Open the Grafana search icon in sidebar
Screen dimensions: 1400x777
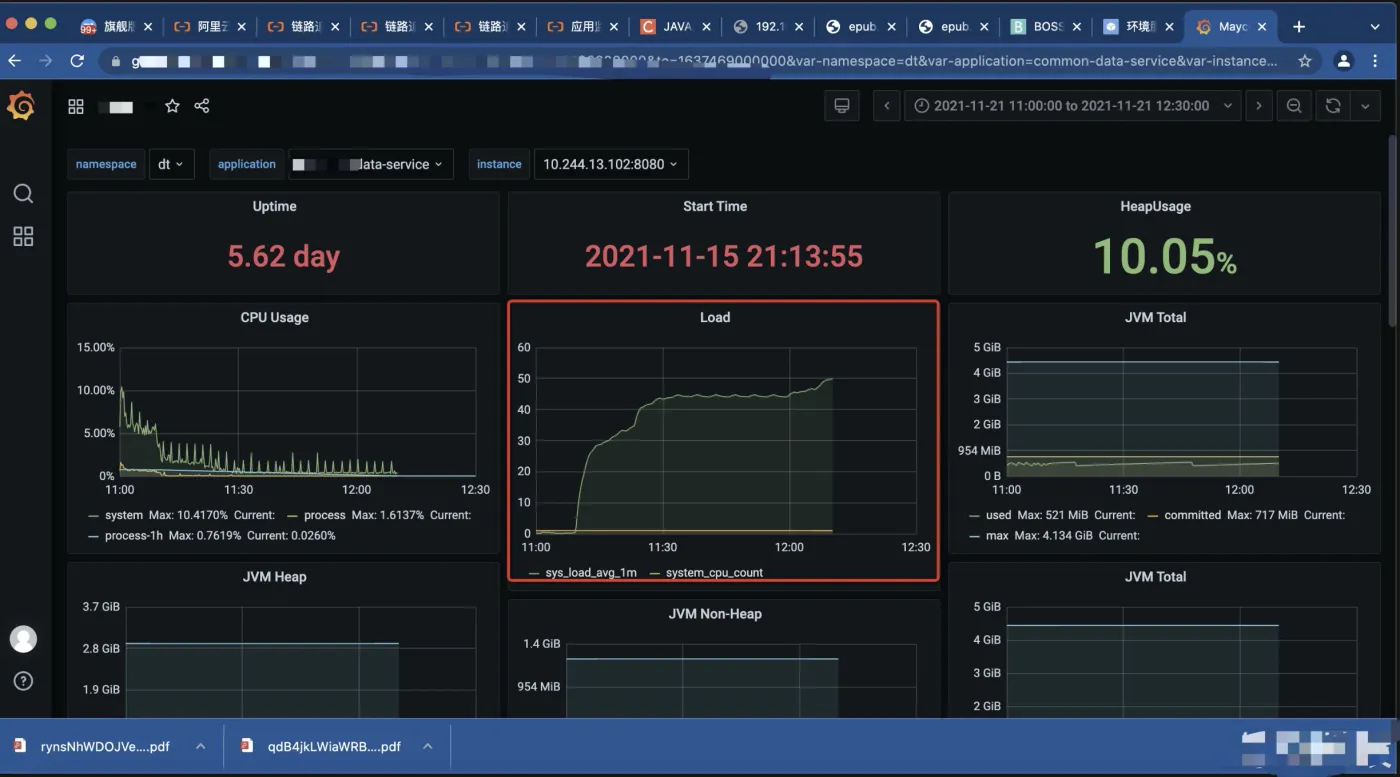pyautogui.click(x=23, y=193)
